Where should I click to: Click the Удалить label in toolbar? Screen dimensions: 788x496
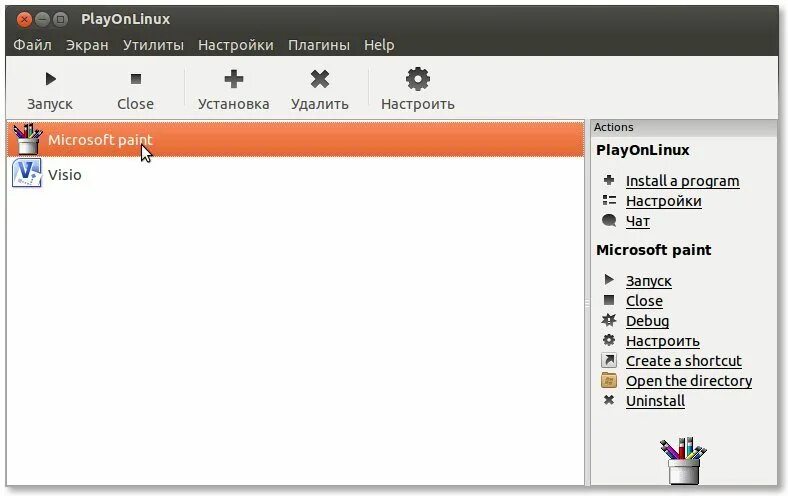[320, 104]
